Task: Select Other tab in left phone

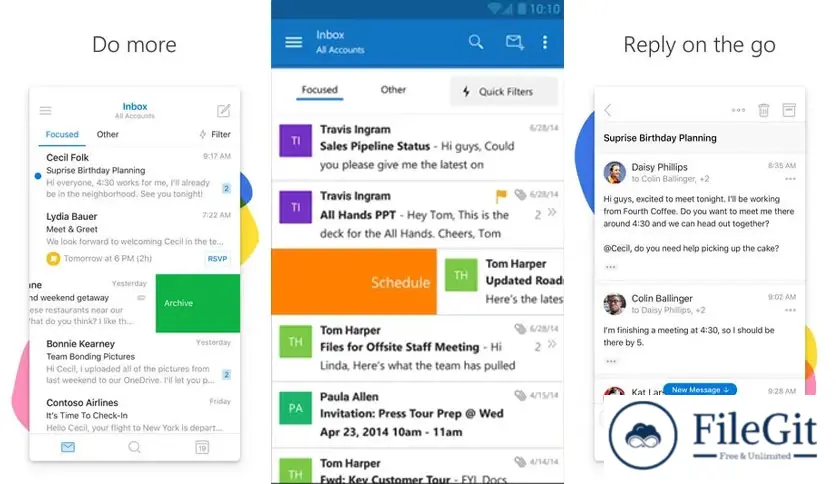Action: tap(107, 134)
